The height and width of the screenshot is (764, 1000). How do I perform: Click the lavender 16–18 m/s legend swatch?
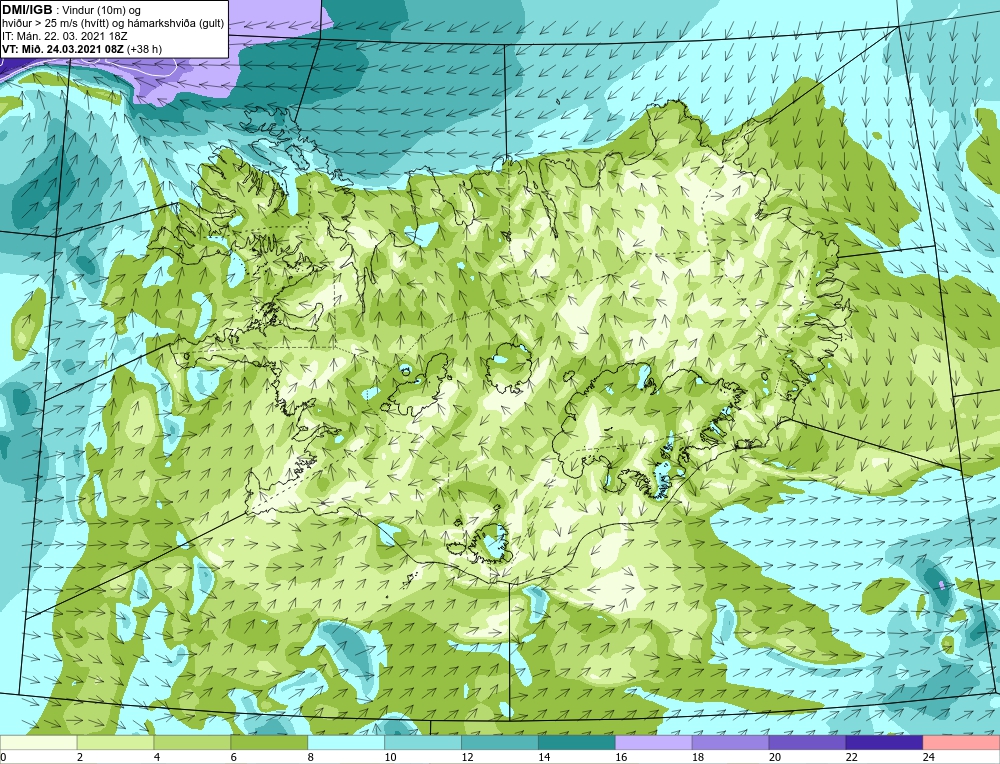click(x=654, y=743)
